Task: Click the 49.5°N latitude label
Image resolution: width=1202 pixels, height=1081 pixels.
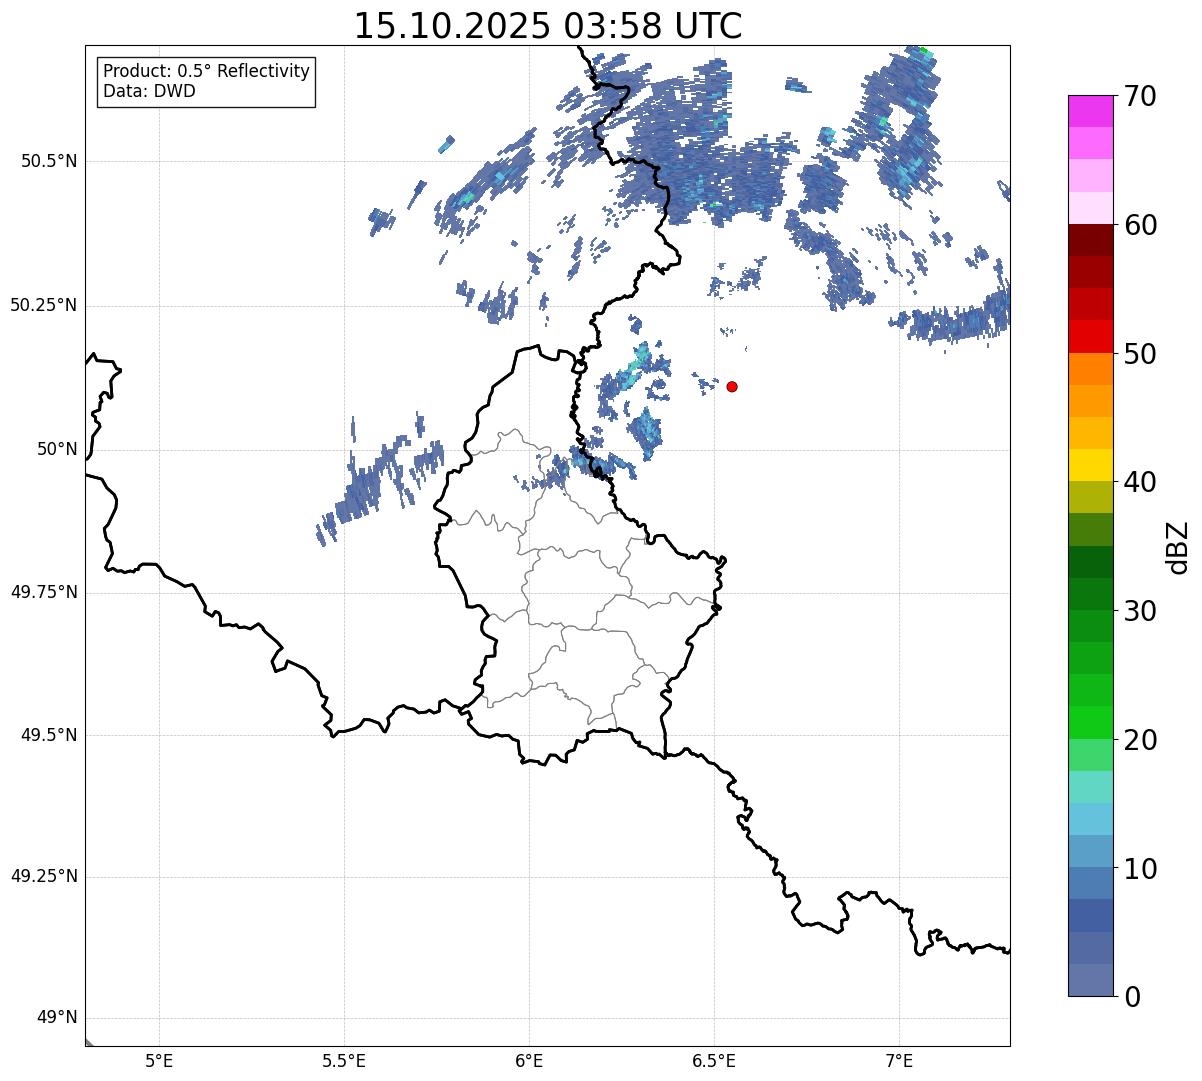Action: click(49, 735)
